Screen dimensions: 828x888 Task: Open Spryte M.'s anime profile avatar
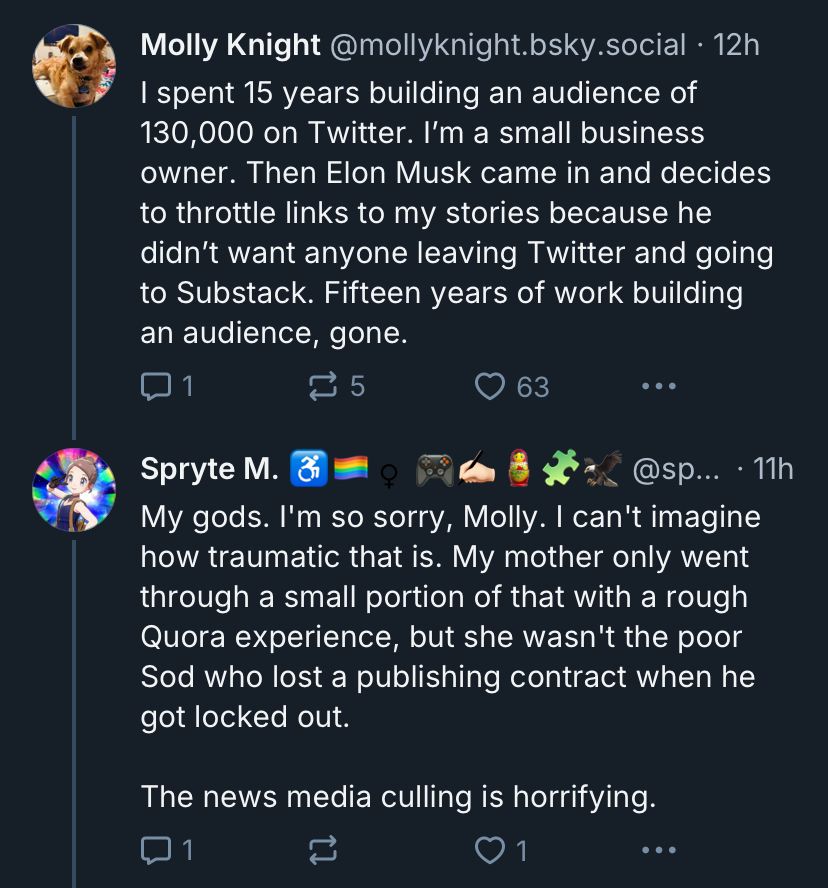tap(74, 490)
